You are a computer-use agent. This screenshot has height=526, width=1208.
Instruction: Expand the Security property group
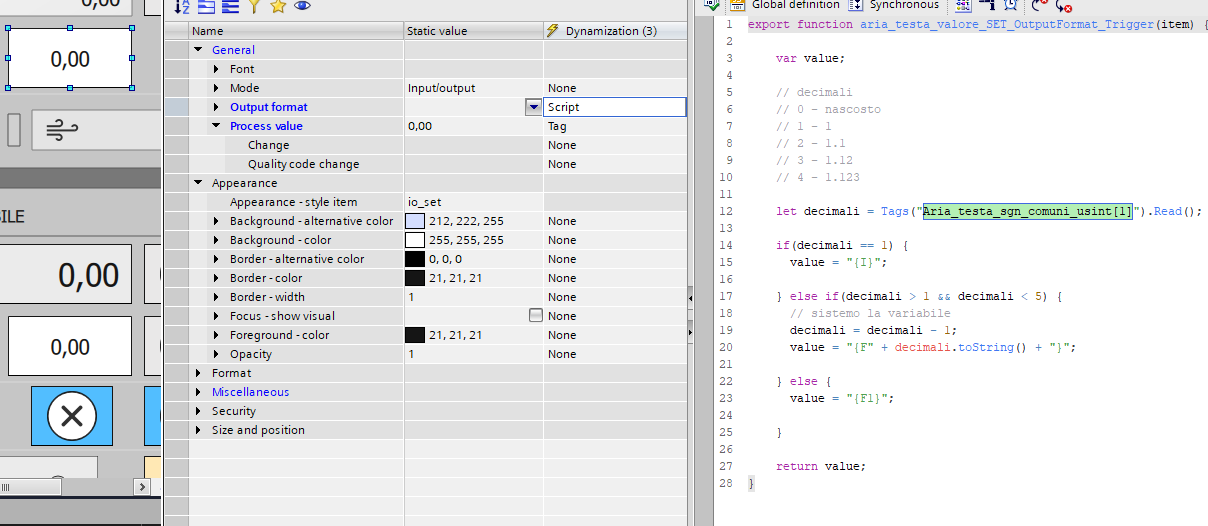tap(198, 411)
